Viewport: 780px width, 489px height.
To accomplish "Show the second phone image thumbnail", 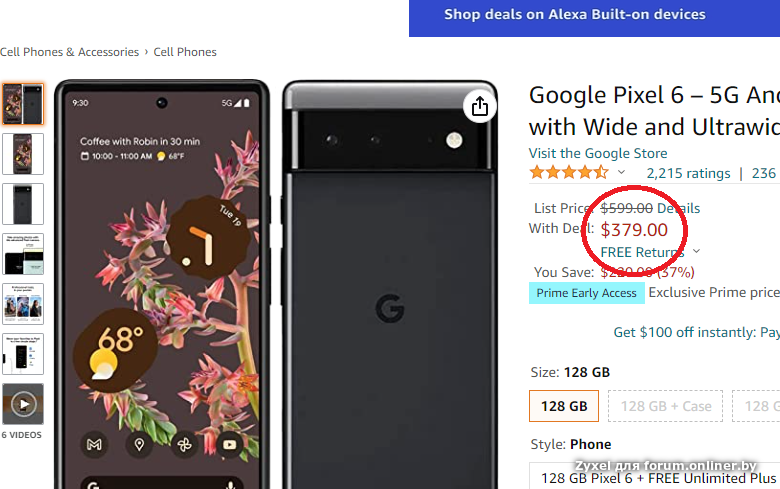I will [23, 154].
